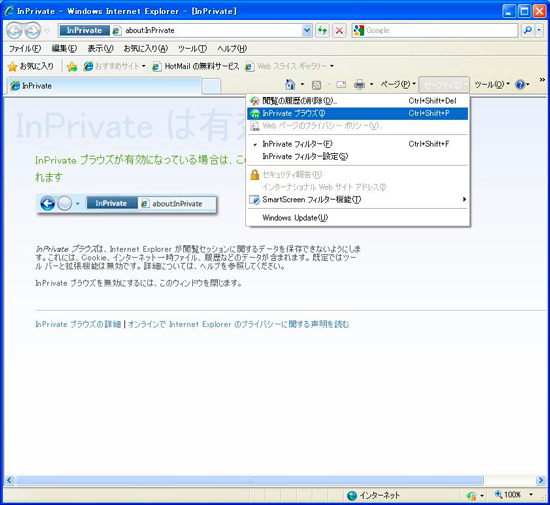
Task: Click the address bar illustration image
Action: [x=127, y=204]
